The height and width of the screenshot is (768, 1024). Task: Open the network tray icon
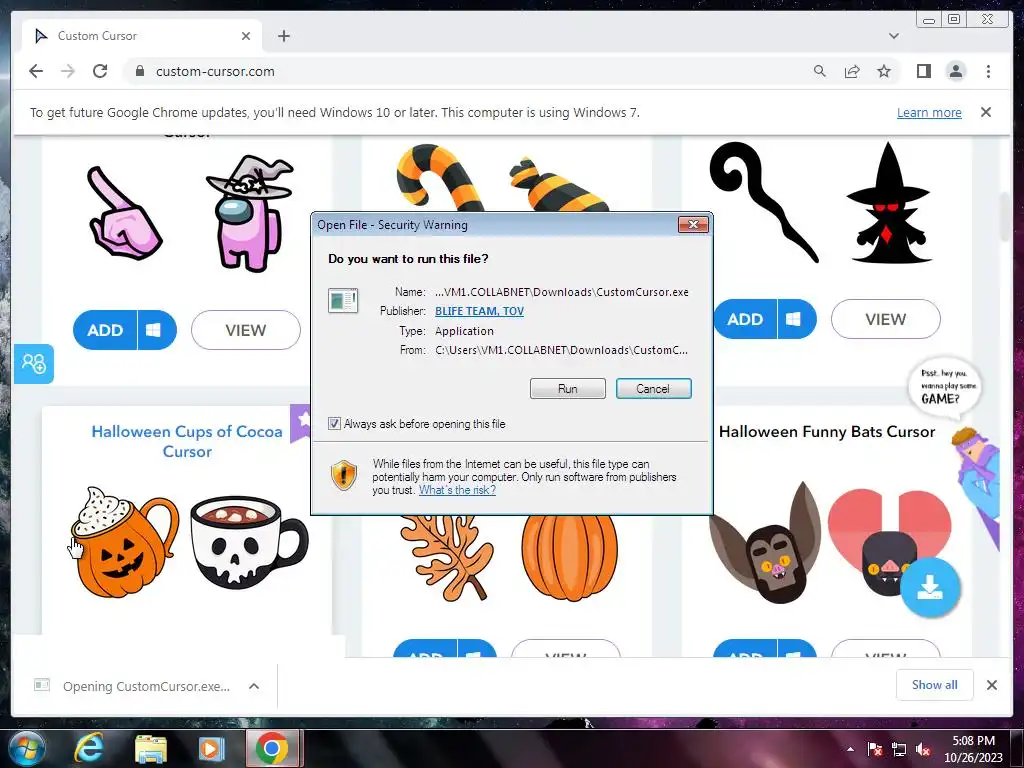click(x=899, y=749)
